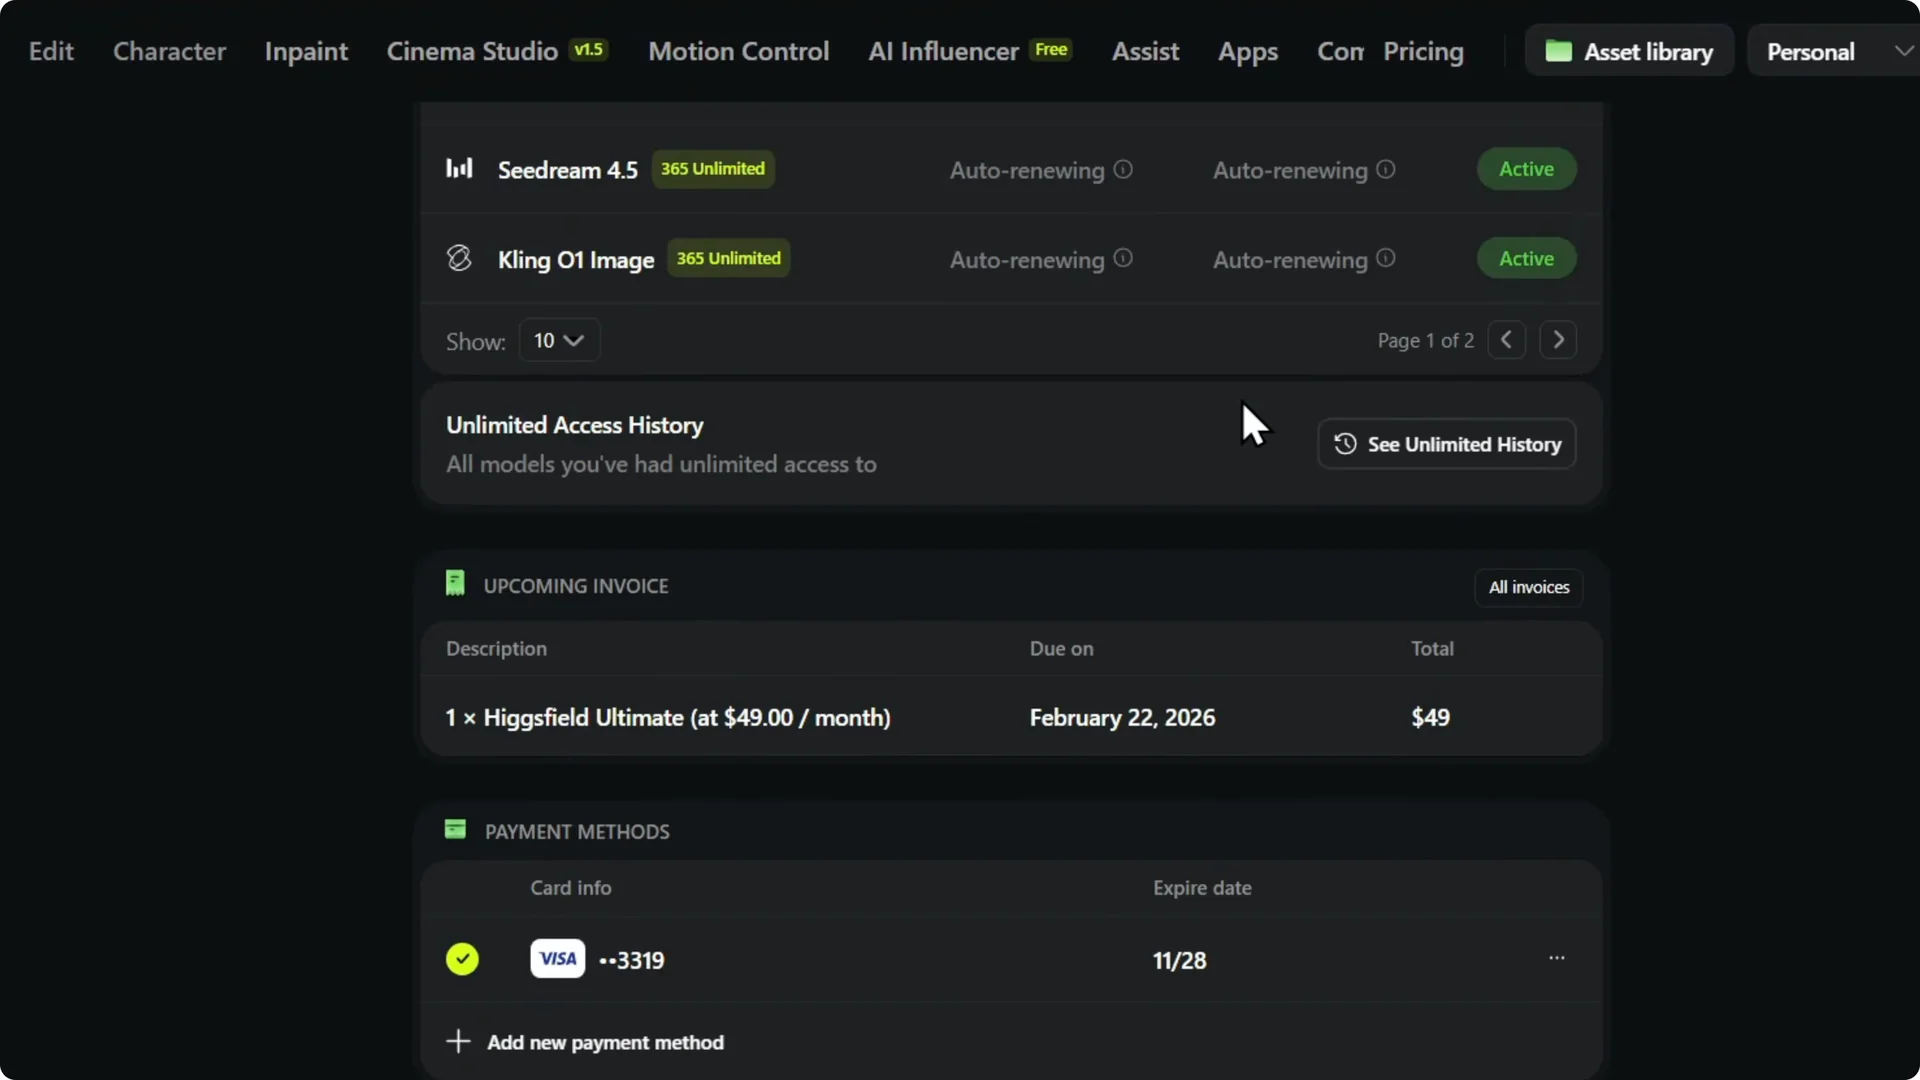Image resolution: width=1920 pixels, height=1080 pixels.
Task: Click the history icon on See Unlimited History
Action: [x=1344, y=443]
